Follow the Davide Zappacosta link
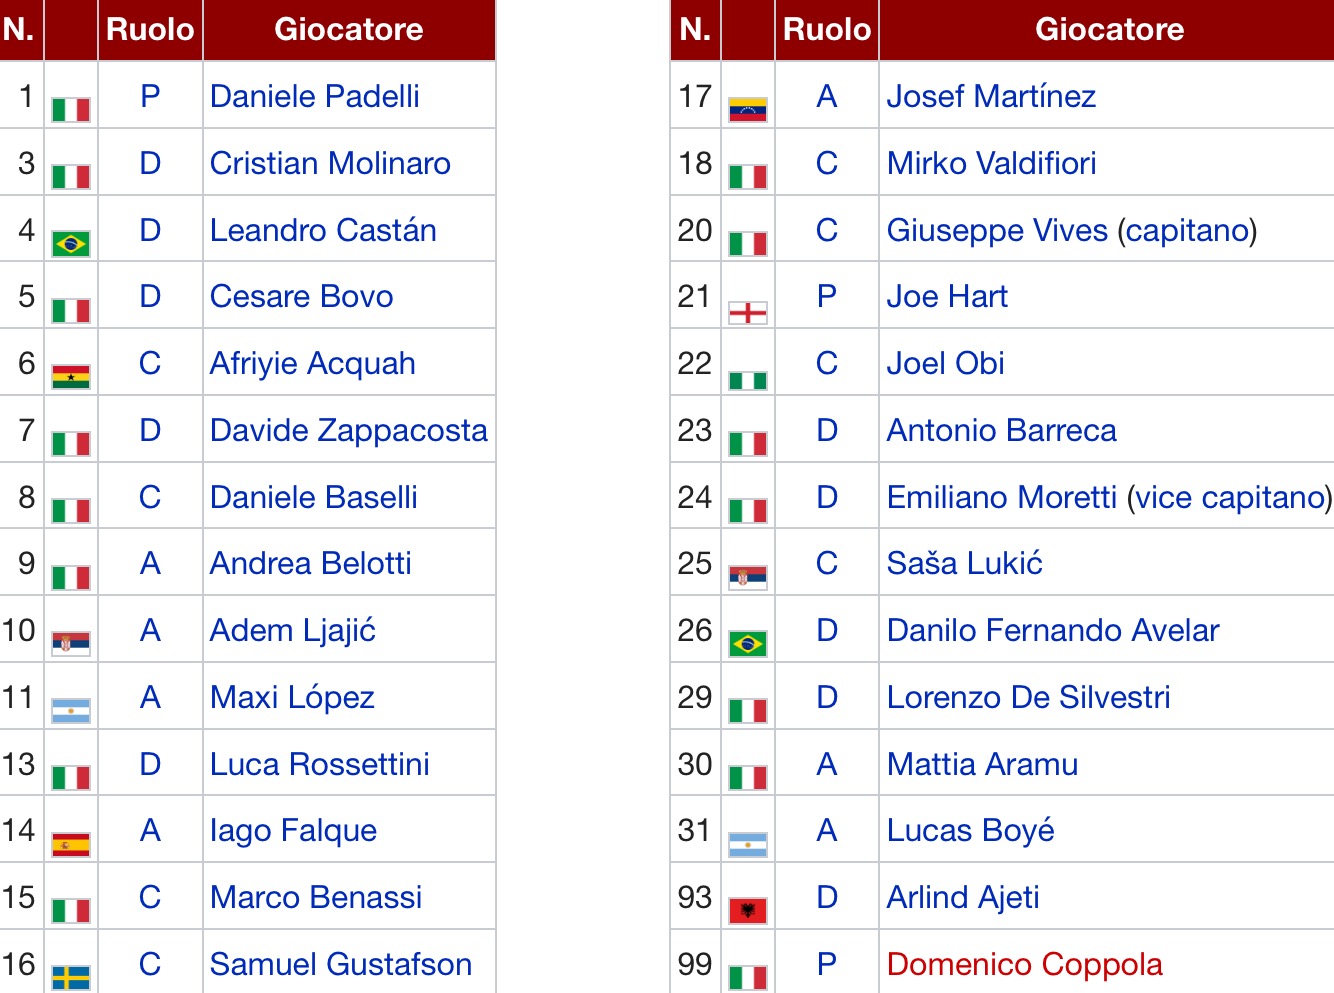 [348, 430]
